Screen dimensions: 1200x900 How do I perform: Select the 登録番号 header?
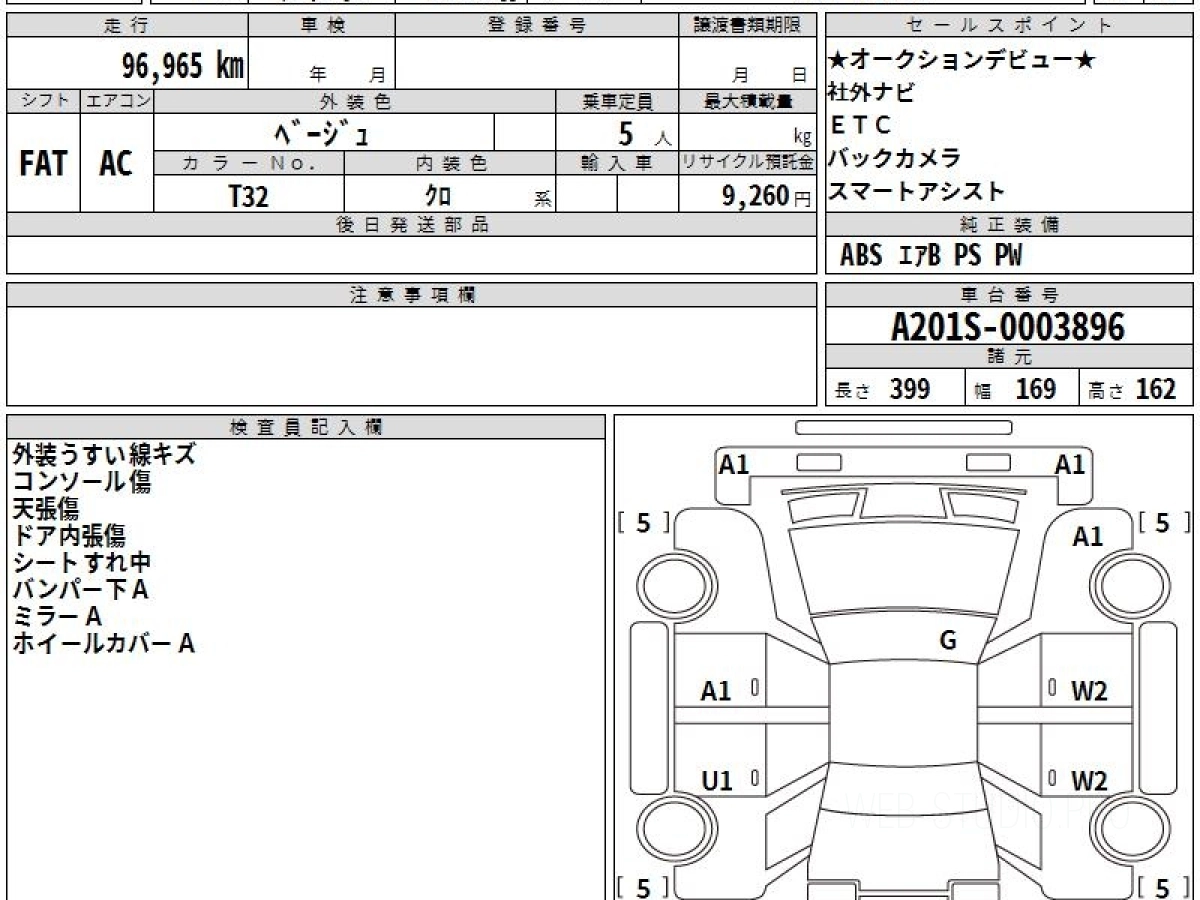point(536,26)
